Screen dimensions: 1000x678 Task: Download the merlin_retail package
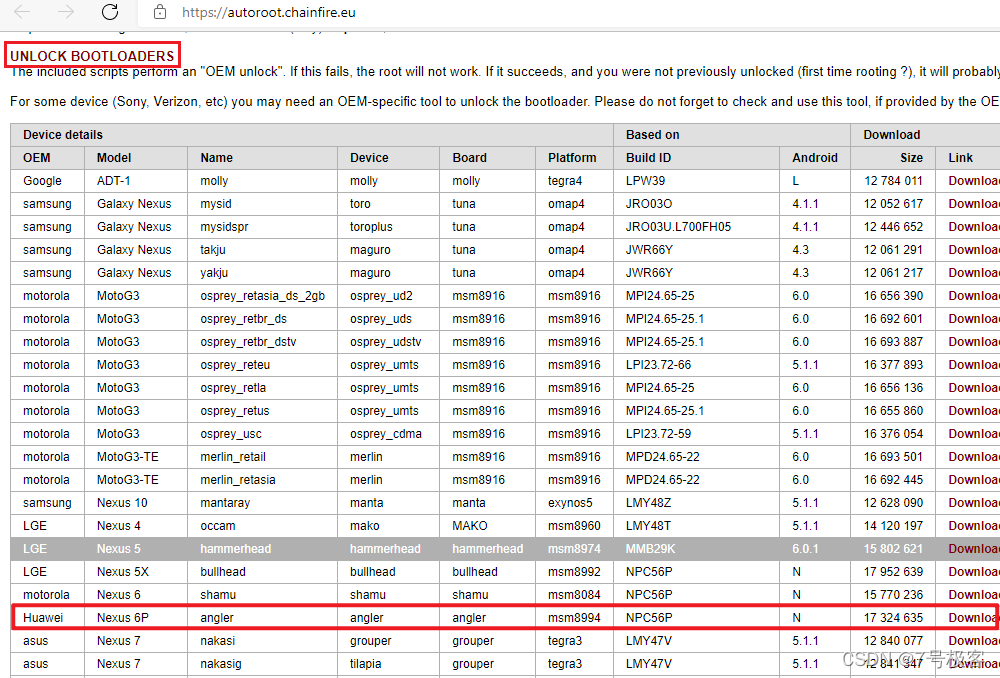point(974,456)
